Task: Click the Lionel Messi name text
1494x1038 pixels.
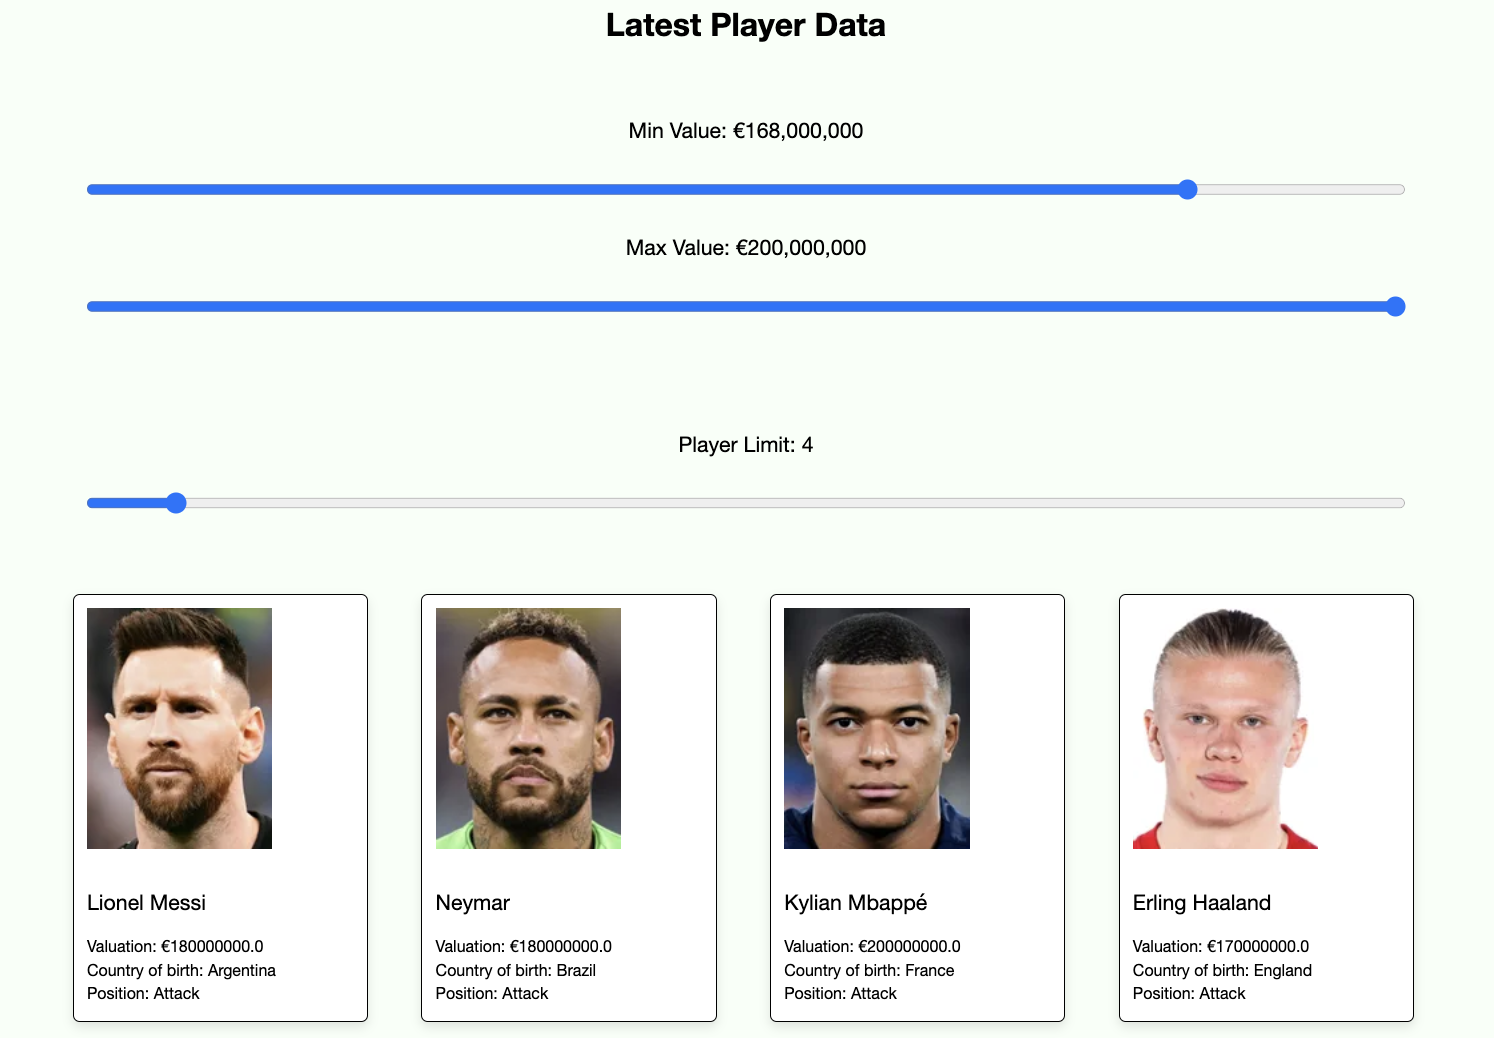Action: point(147,903)
